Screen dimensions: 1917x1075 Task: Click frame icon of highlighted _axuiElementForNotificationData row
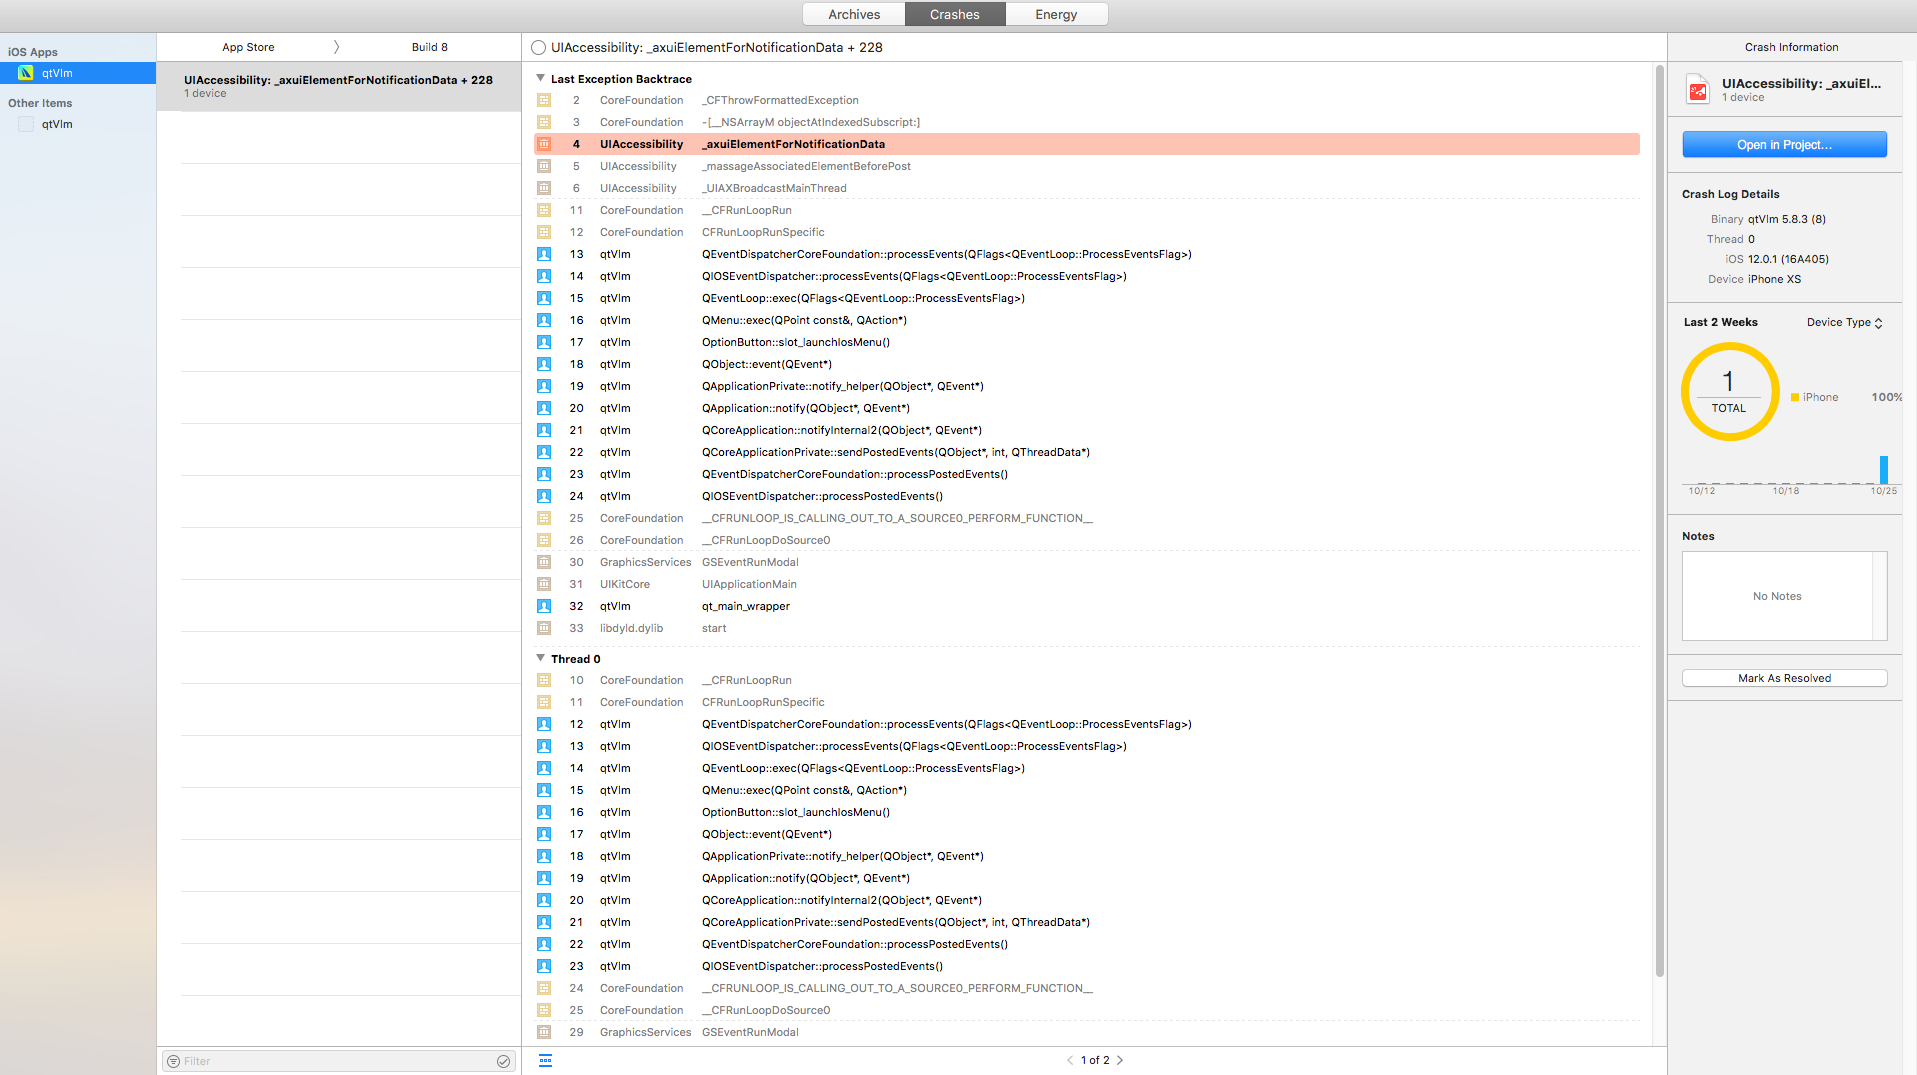coord(544,144)
